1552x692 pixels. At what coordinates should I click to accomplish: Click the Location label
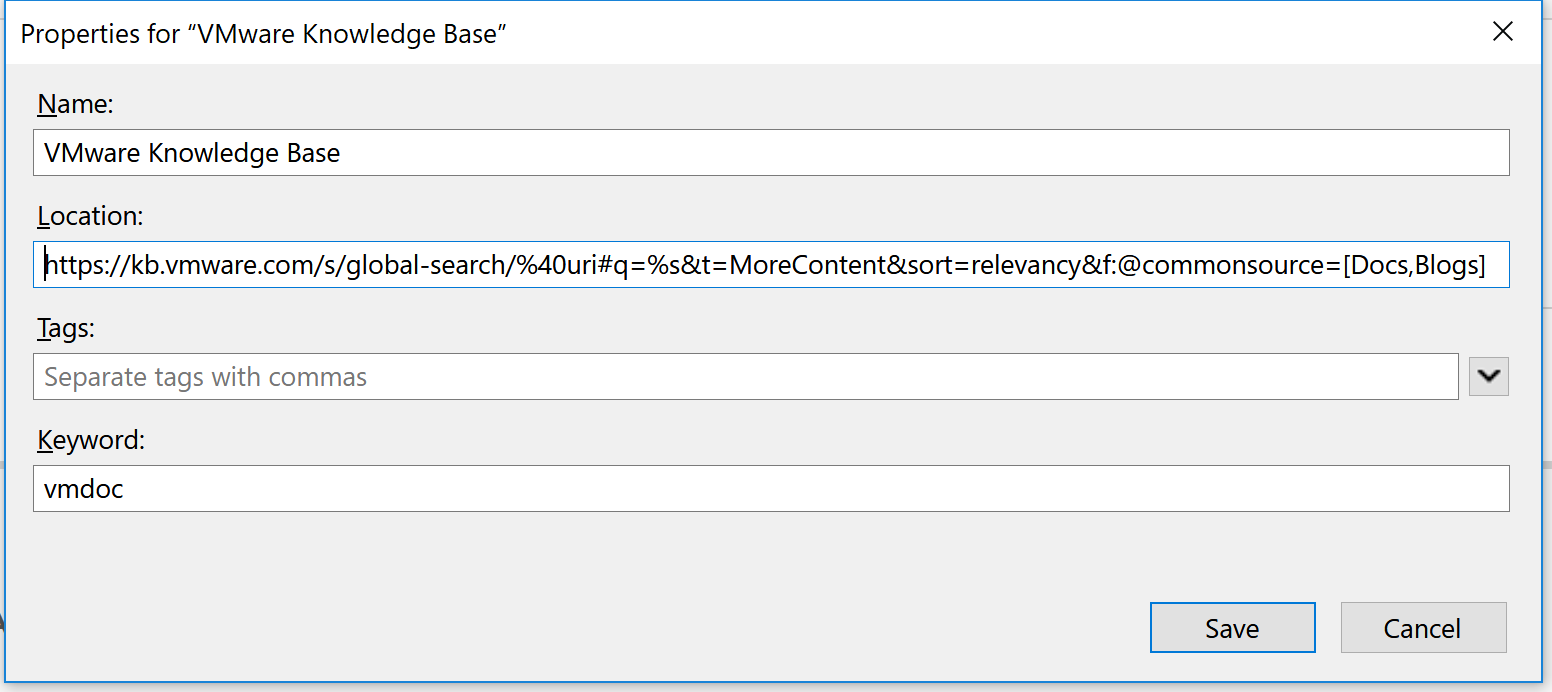click(x=91, y=216)
